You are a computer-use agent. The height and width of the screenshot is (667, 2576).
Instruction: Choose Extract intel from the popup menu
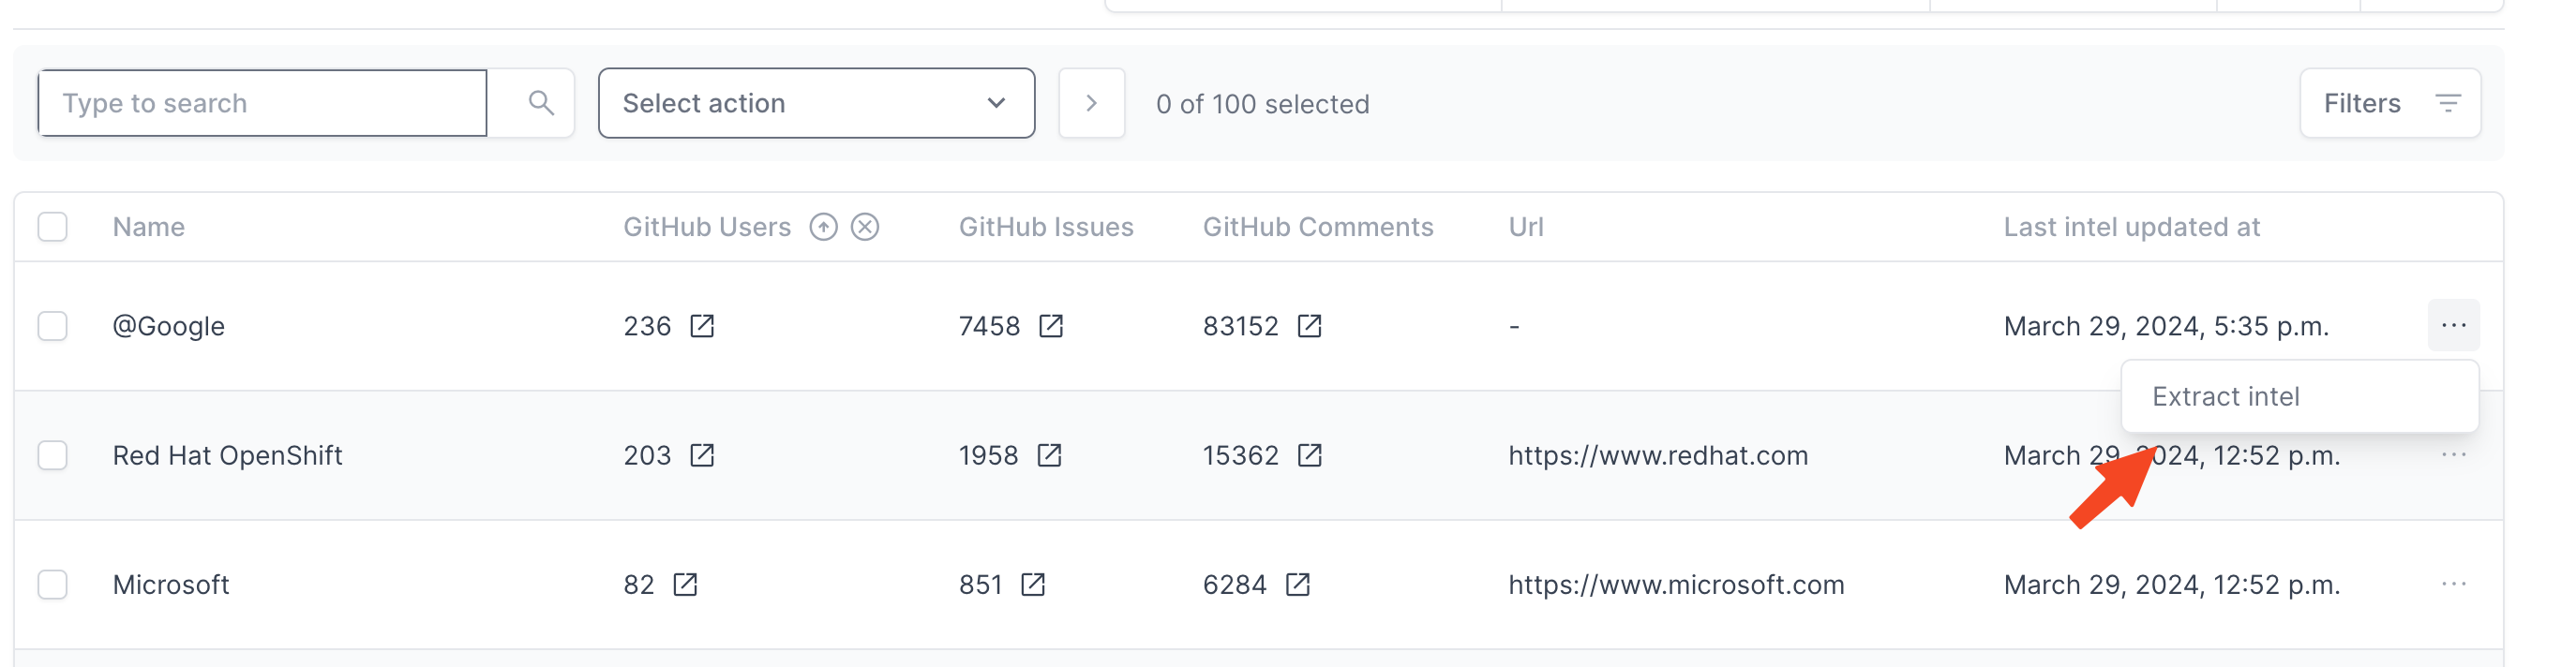pyautogui.click(x=2226, y=397)
